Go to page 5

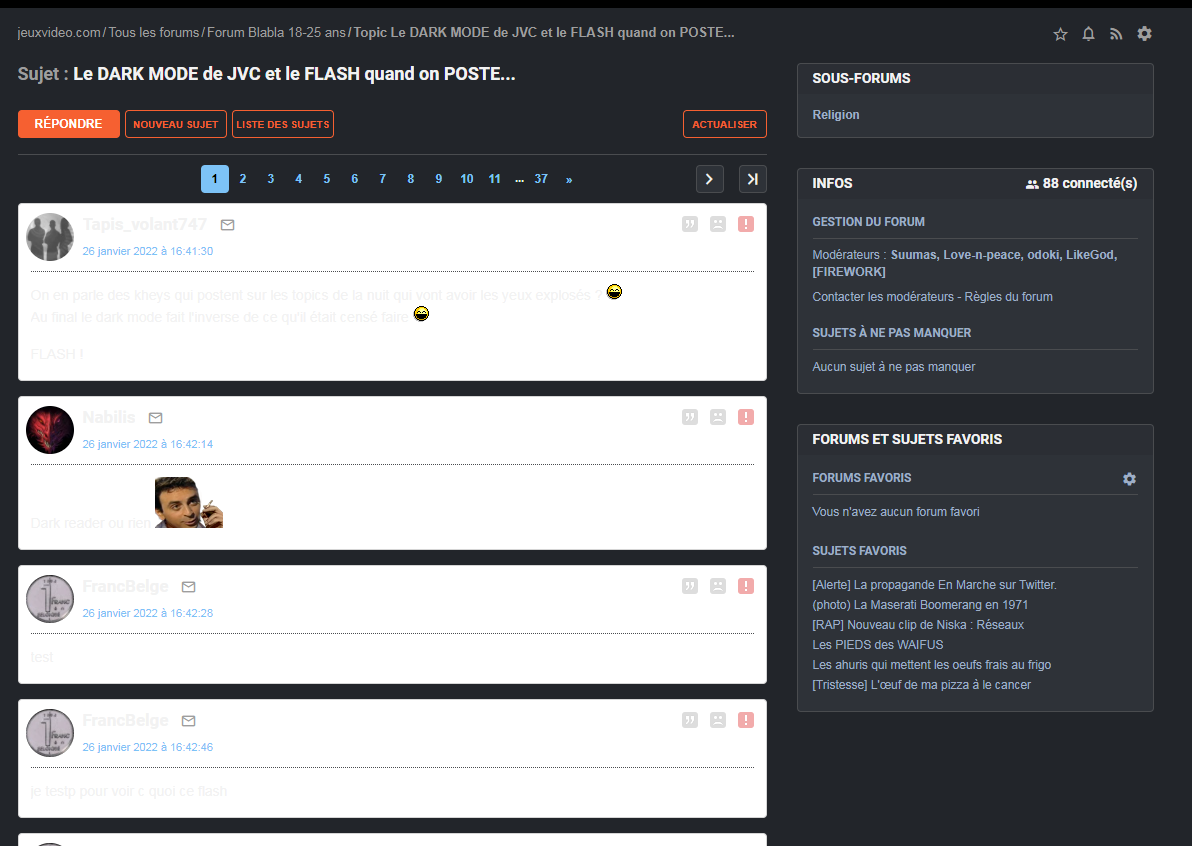coord(327,179)
